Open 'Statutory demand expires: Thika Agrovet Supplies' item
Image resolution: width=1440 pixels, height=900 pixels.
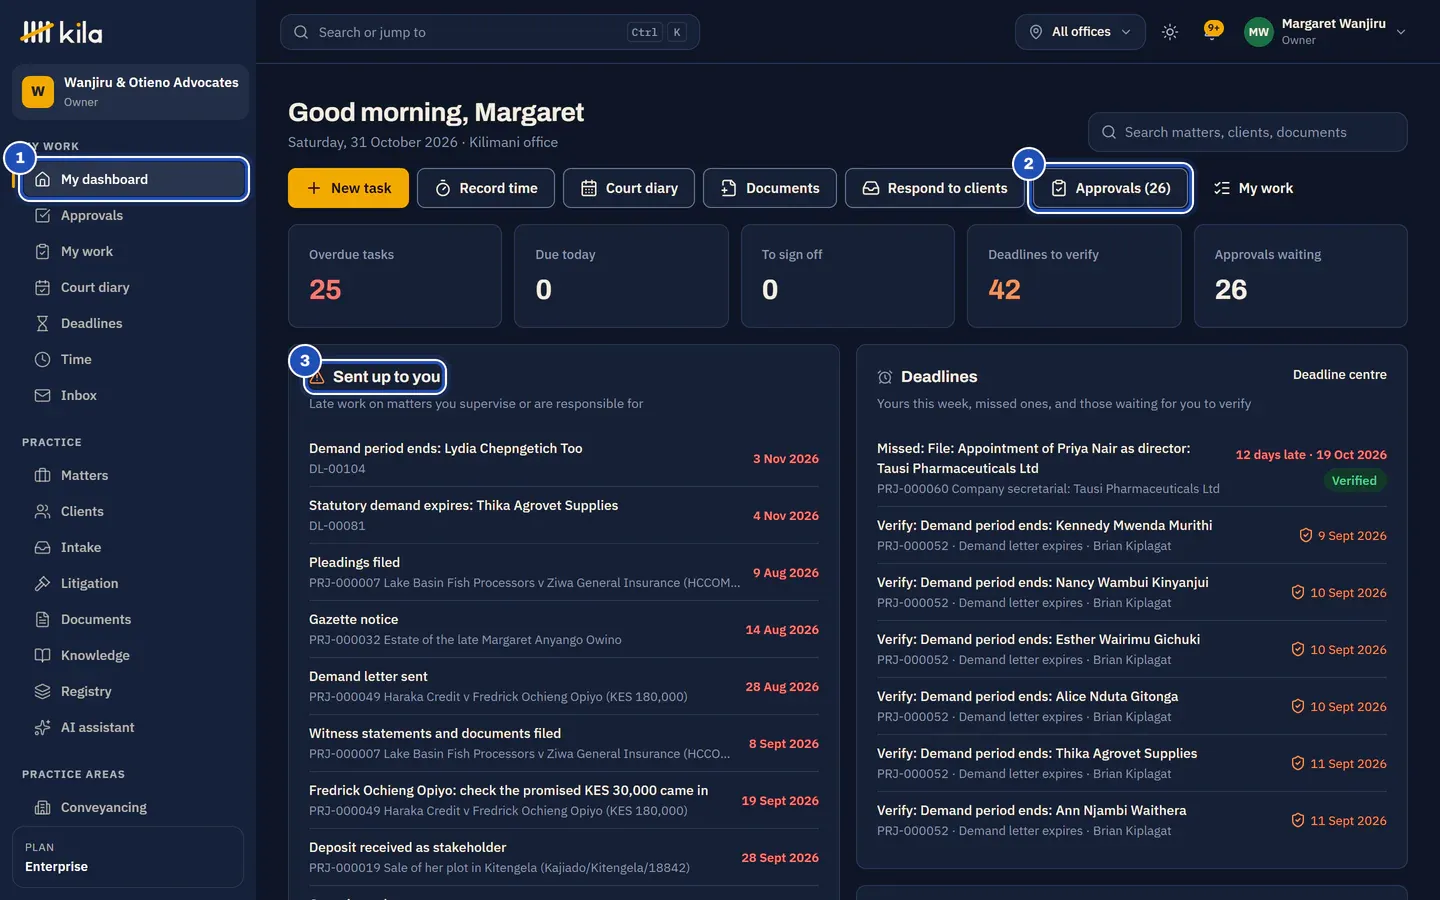pos(564,515)
